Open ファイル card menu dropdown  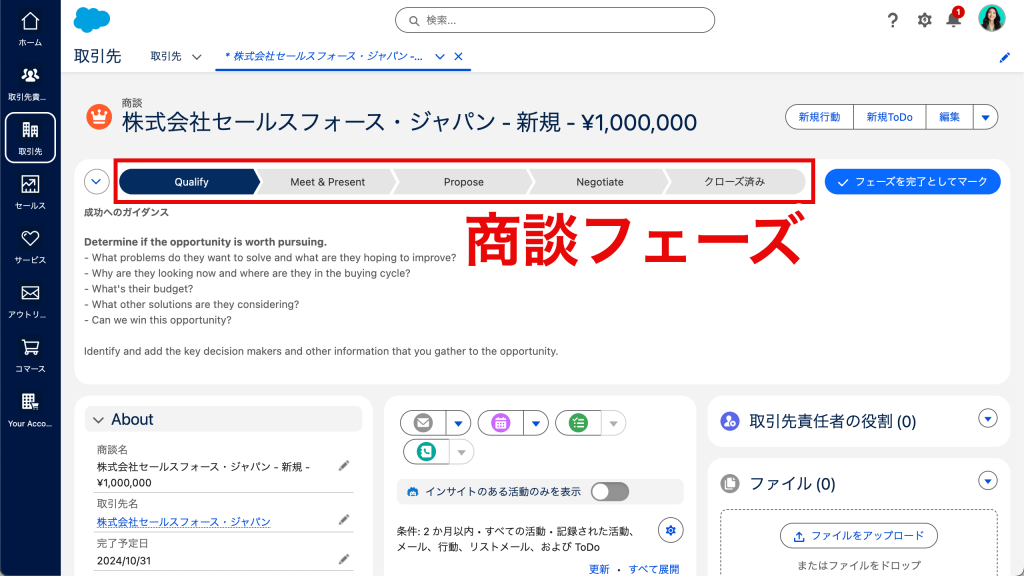pos(988,481)
